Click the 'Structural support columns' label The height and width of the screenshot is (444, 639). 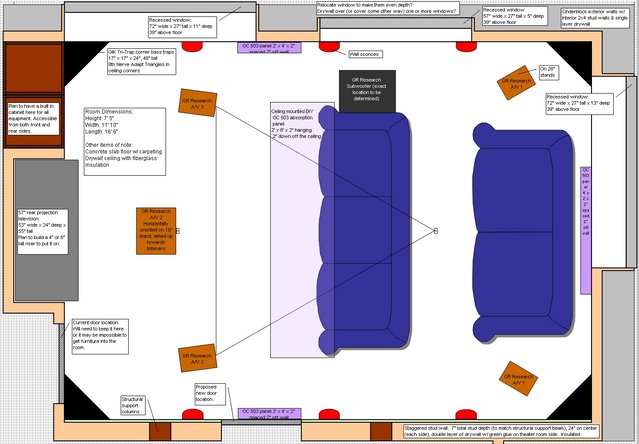click(x=133, y=405)
